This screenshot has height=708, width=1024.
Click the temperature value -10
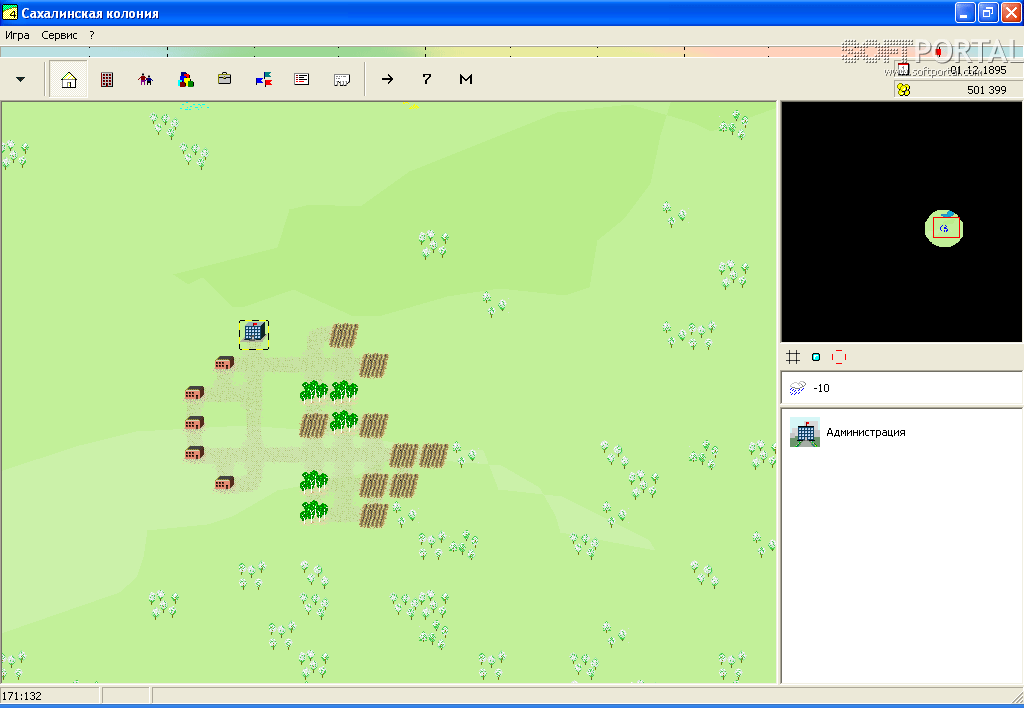[x=822, y=388]
